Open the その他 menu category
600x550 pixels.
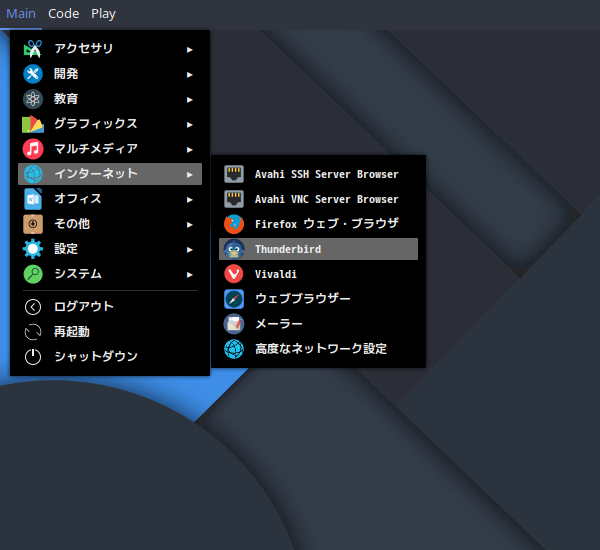tap(110, 224)
